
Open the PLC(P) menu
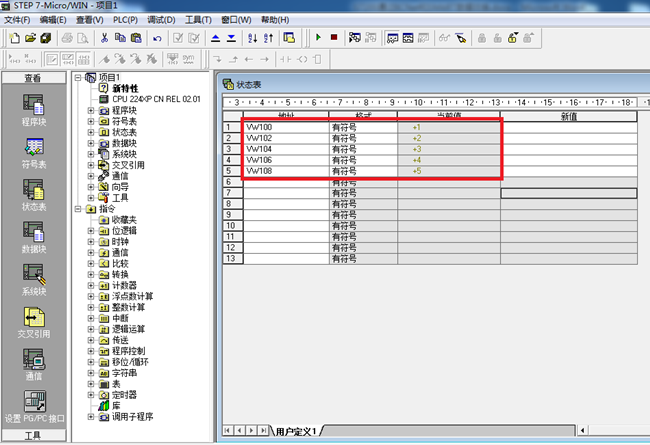point(124,20)
